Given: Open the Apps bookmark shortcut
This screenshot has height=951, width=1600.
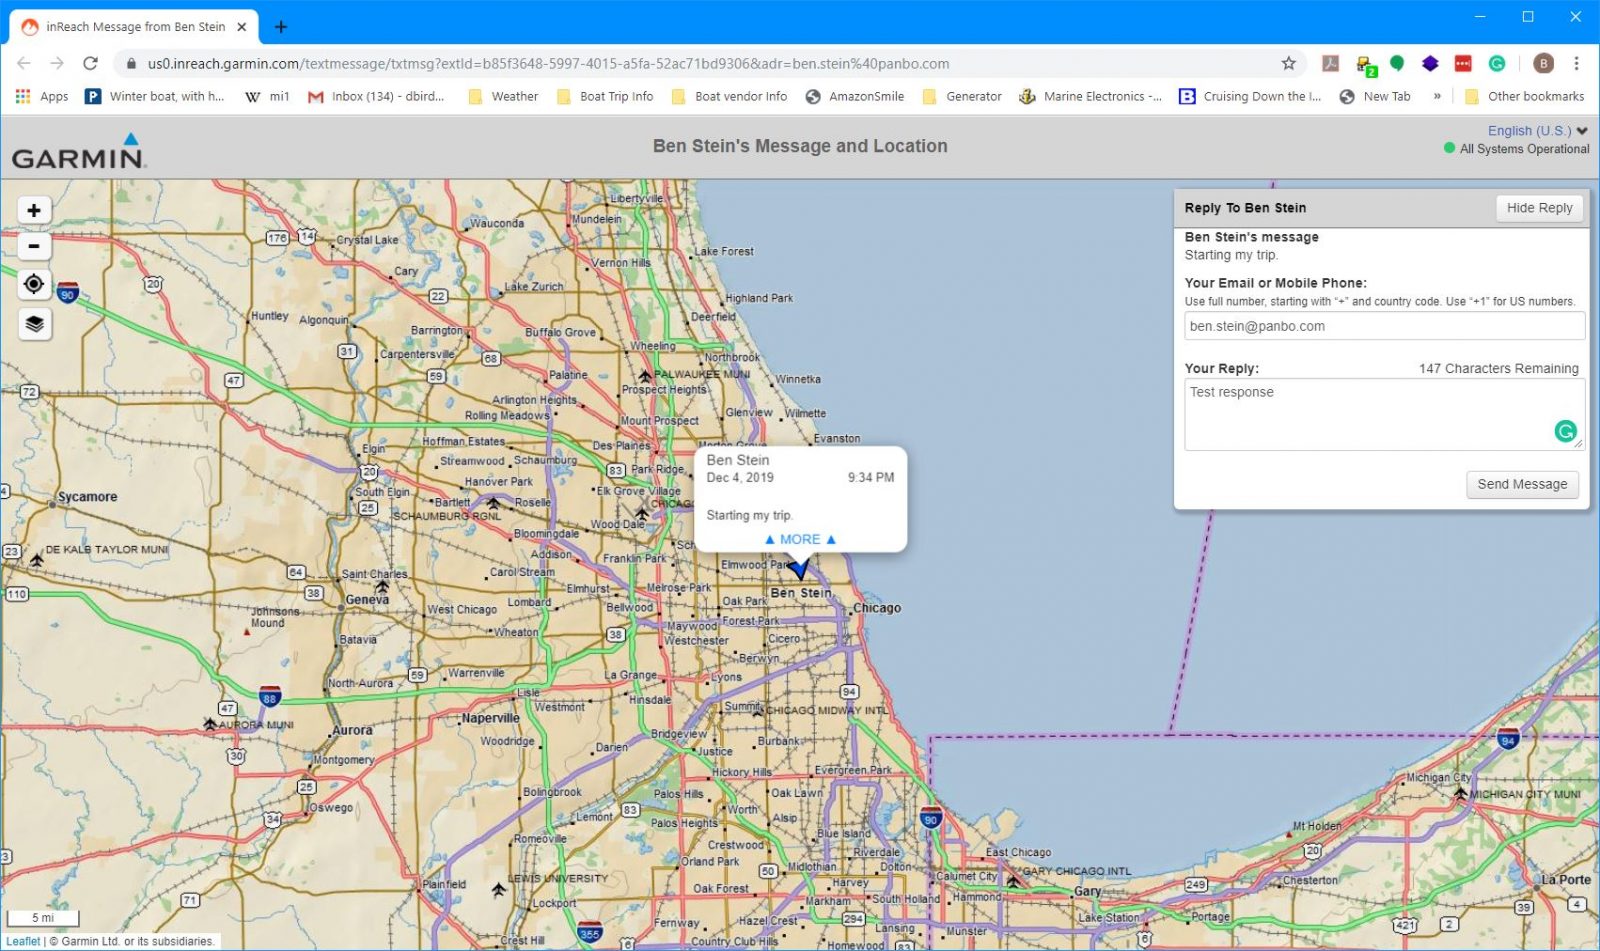Looking at the screenshot, I should coord(42,96).
